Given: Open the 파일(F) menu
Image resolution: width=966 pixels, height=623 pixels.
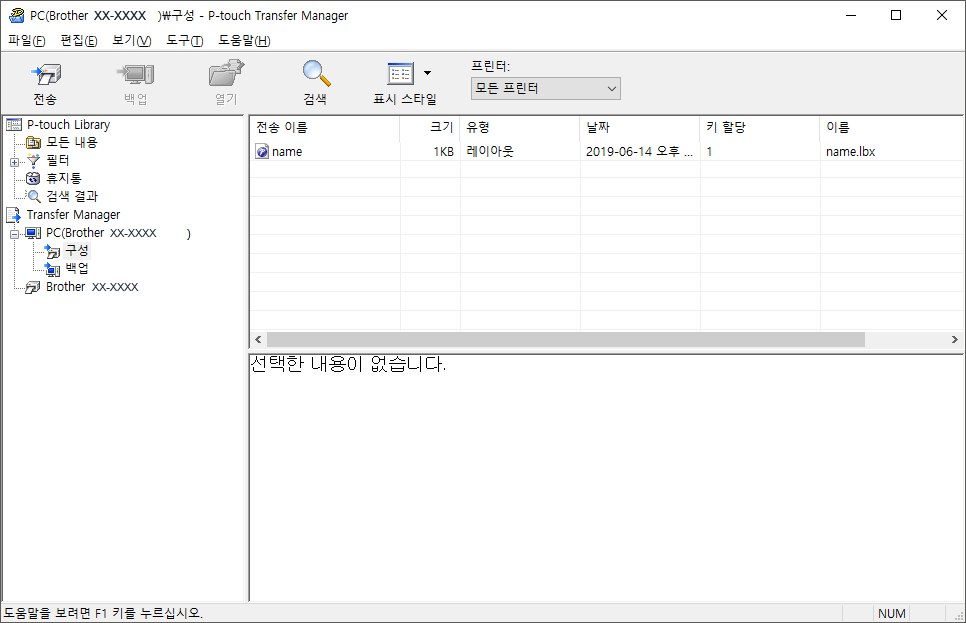Looking at the screenshot, I should (26, 41).
